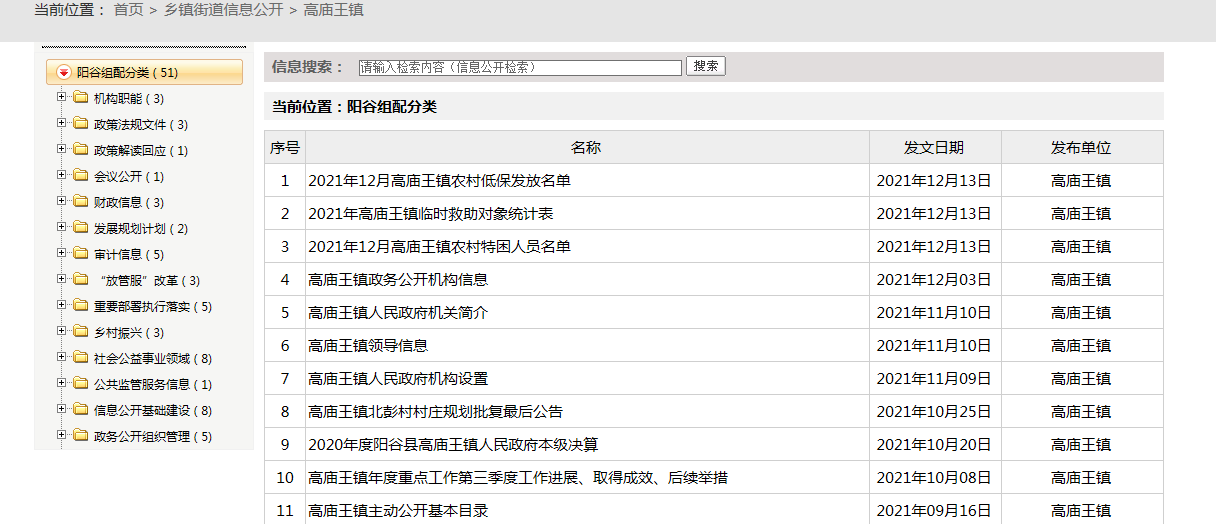Viewport: 1216px width, 524px height.
Task: Click folder icon next to 政务公开组织管理
Action: pyautogui.click(x=80, y=436)
